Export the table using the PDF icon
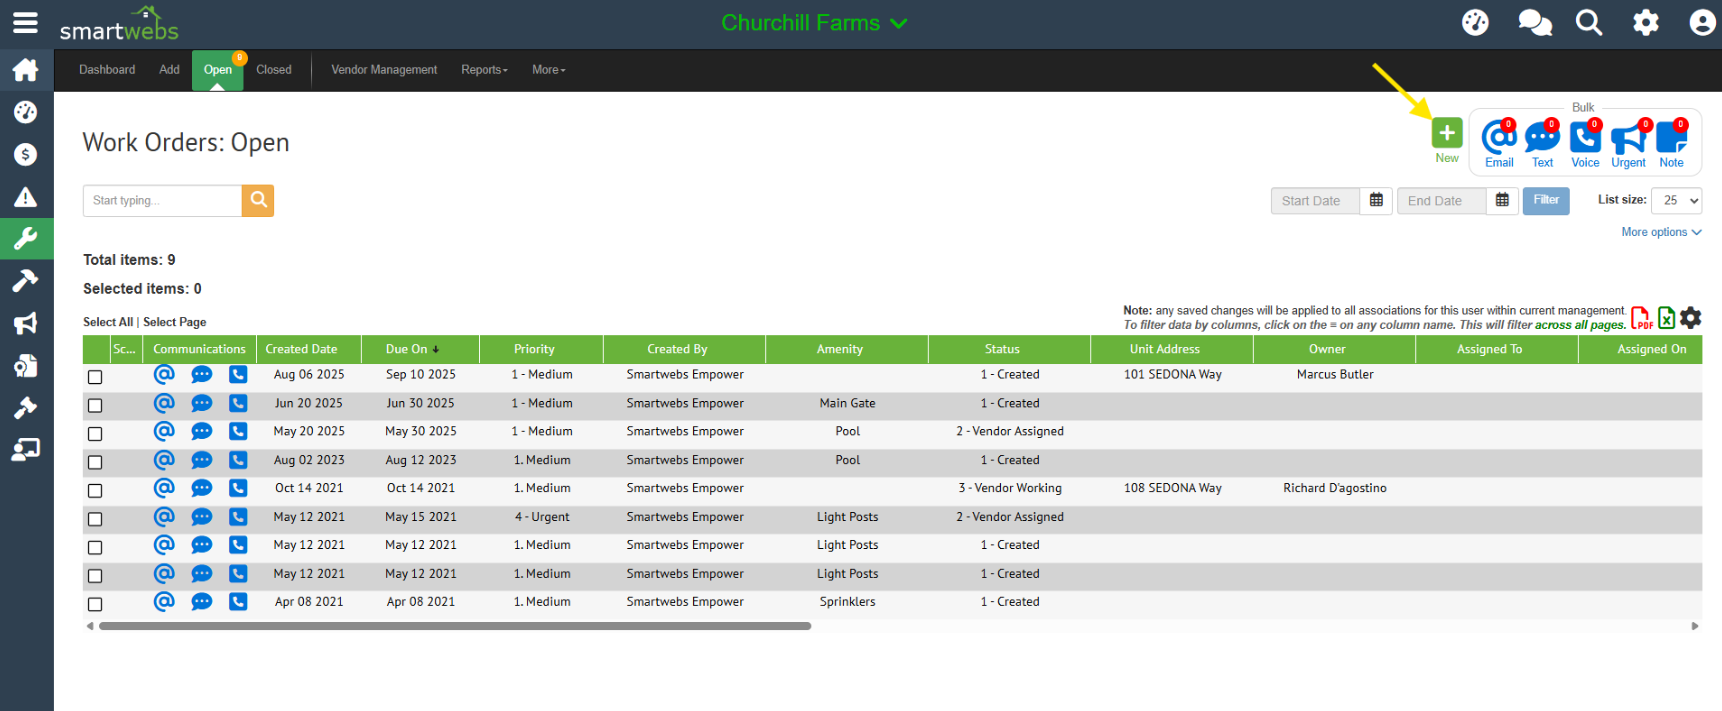1722x711 pixels. coord(1641,318)
